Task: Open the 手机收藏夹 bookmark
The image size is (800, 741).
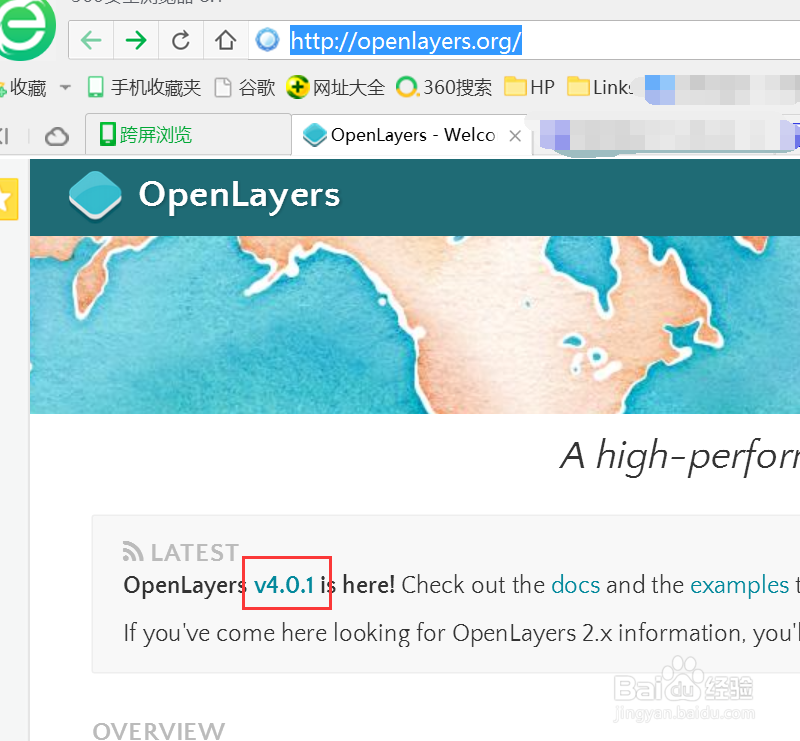Action: coord(144,87)
